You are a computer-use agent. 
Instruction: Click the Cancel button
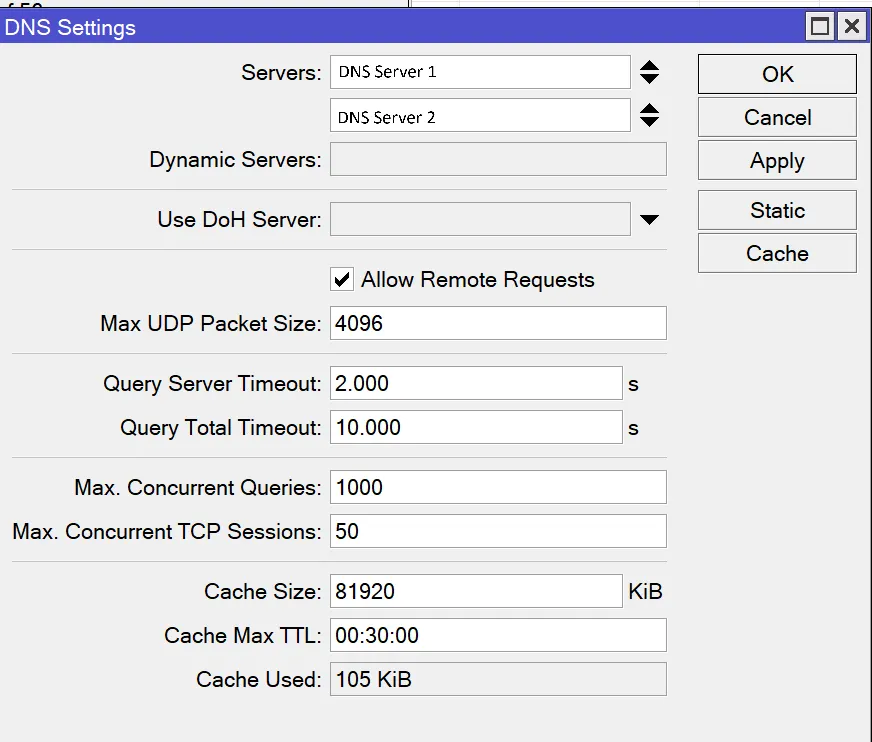(777, 117)
